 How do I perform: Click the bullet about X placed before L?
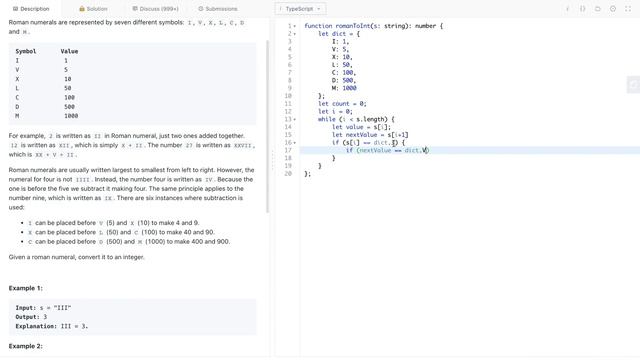tap(121, 232)
